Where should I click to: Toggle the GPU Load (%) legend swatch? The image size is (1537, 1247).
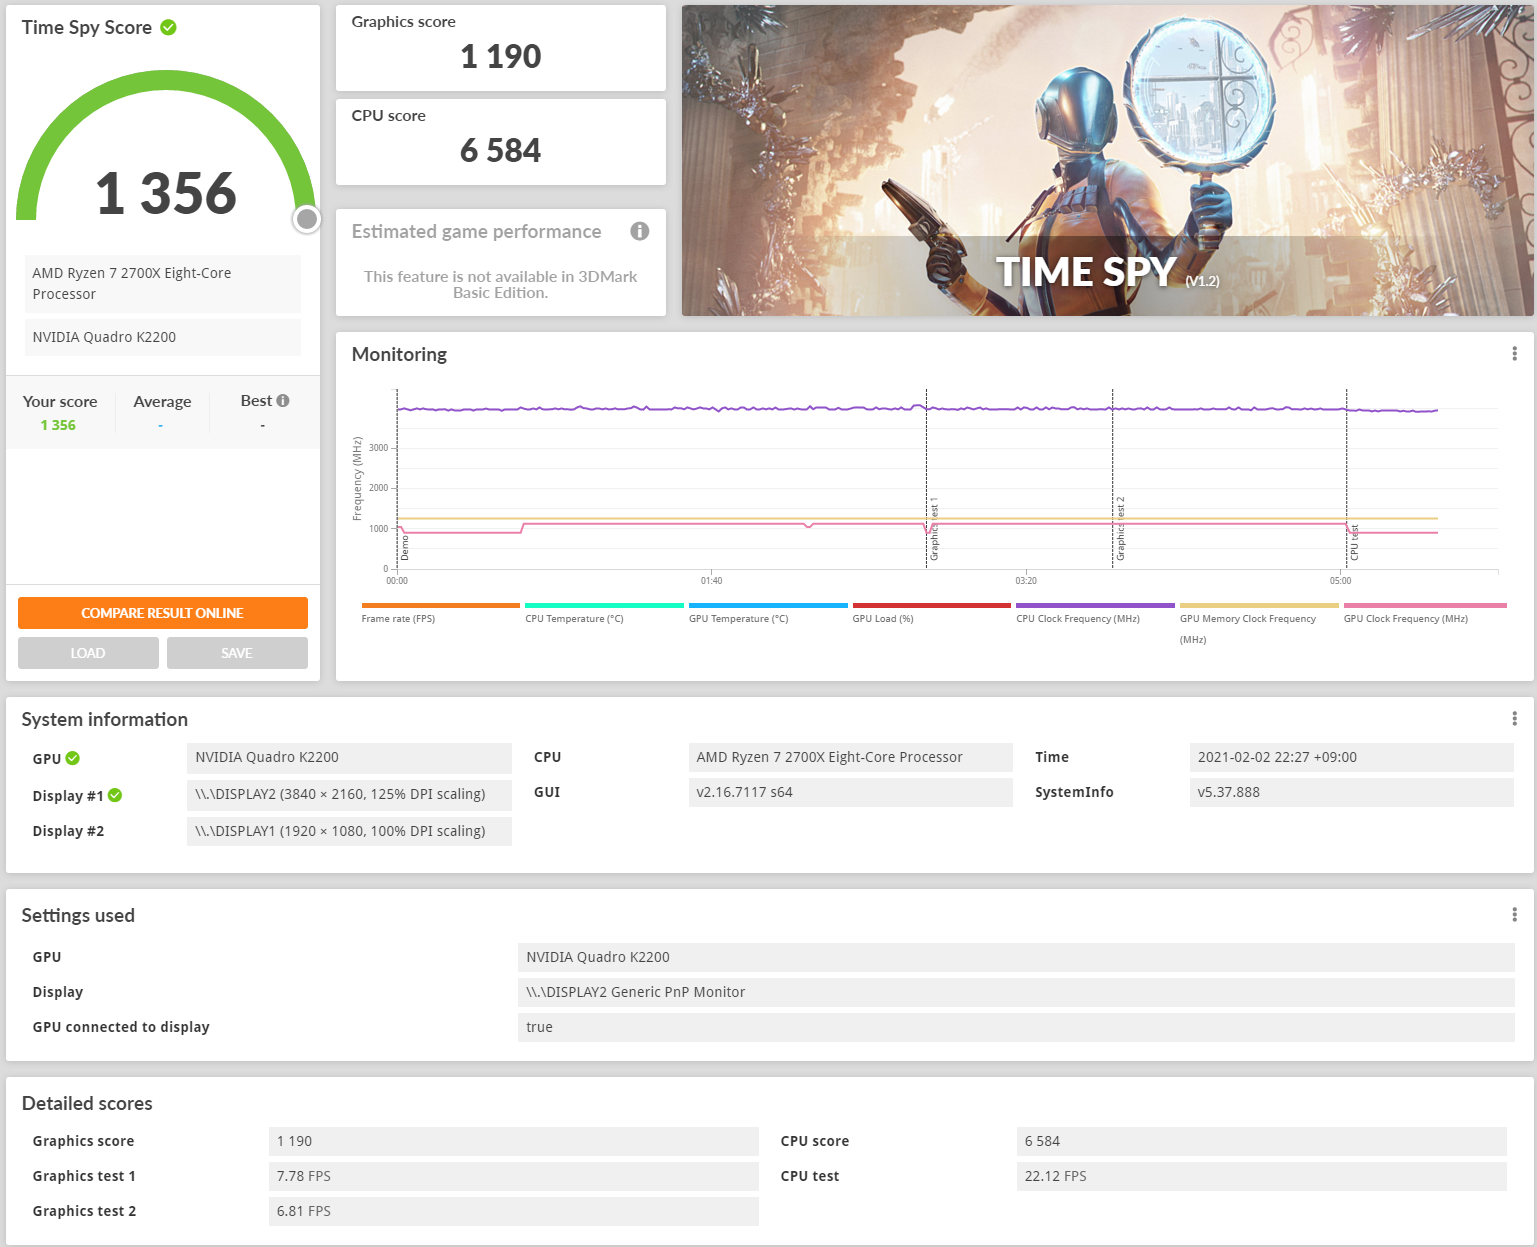[931, 606]
